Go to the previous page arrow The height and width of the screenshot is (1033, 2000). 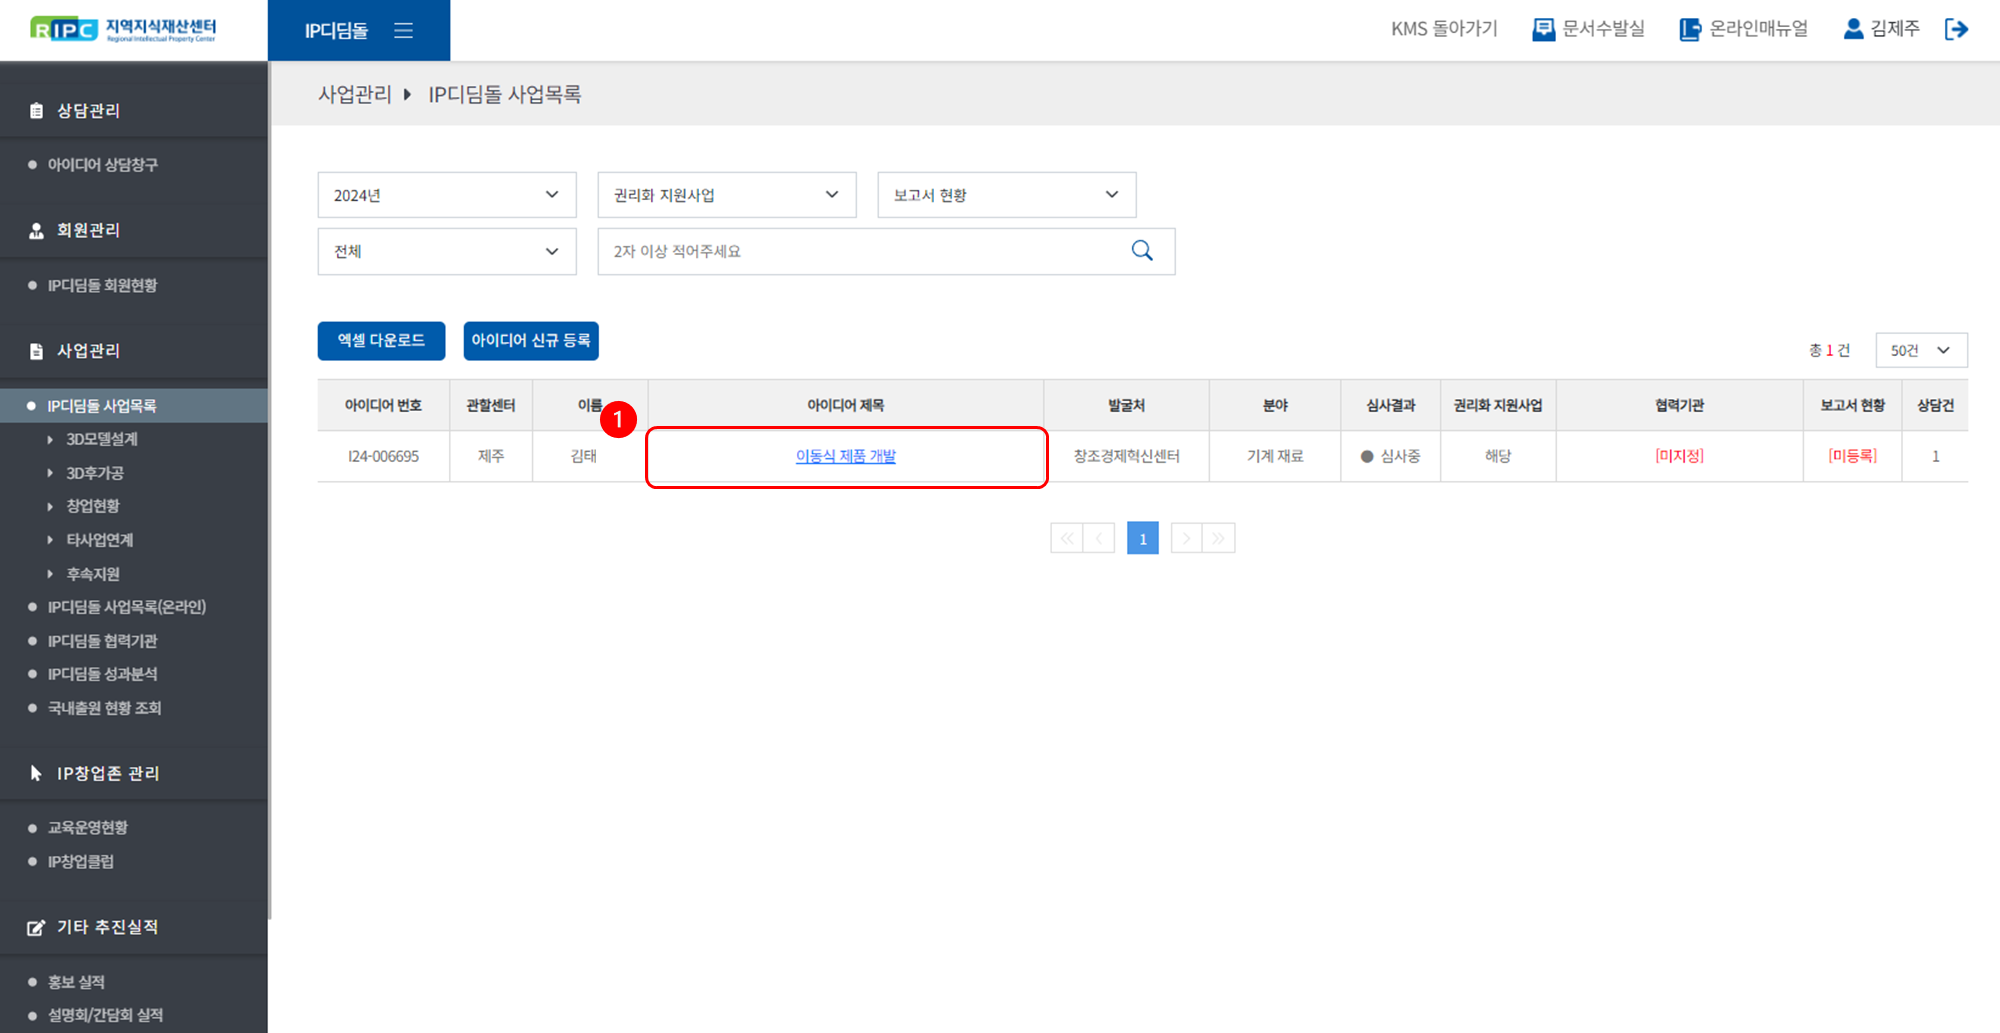(1099, 538)
